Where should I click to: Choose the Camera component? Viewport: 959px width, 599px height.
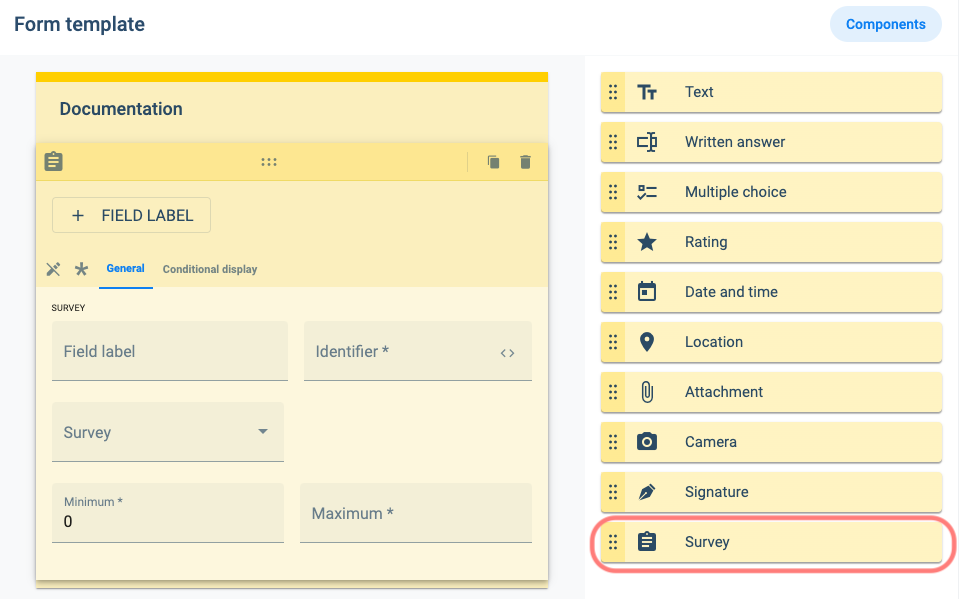click(x=771, y=442)
